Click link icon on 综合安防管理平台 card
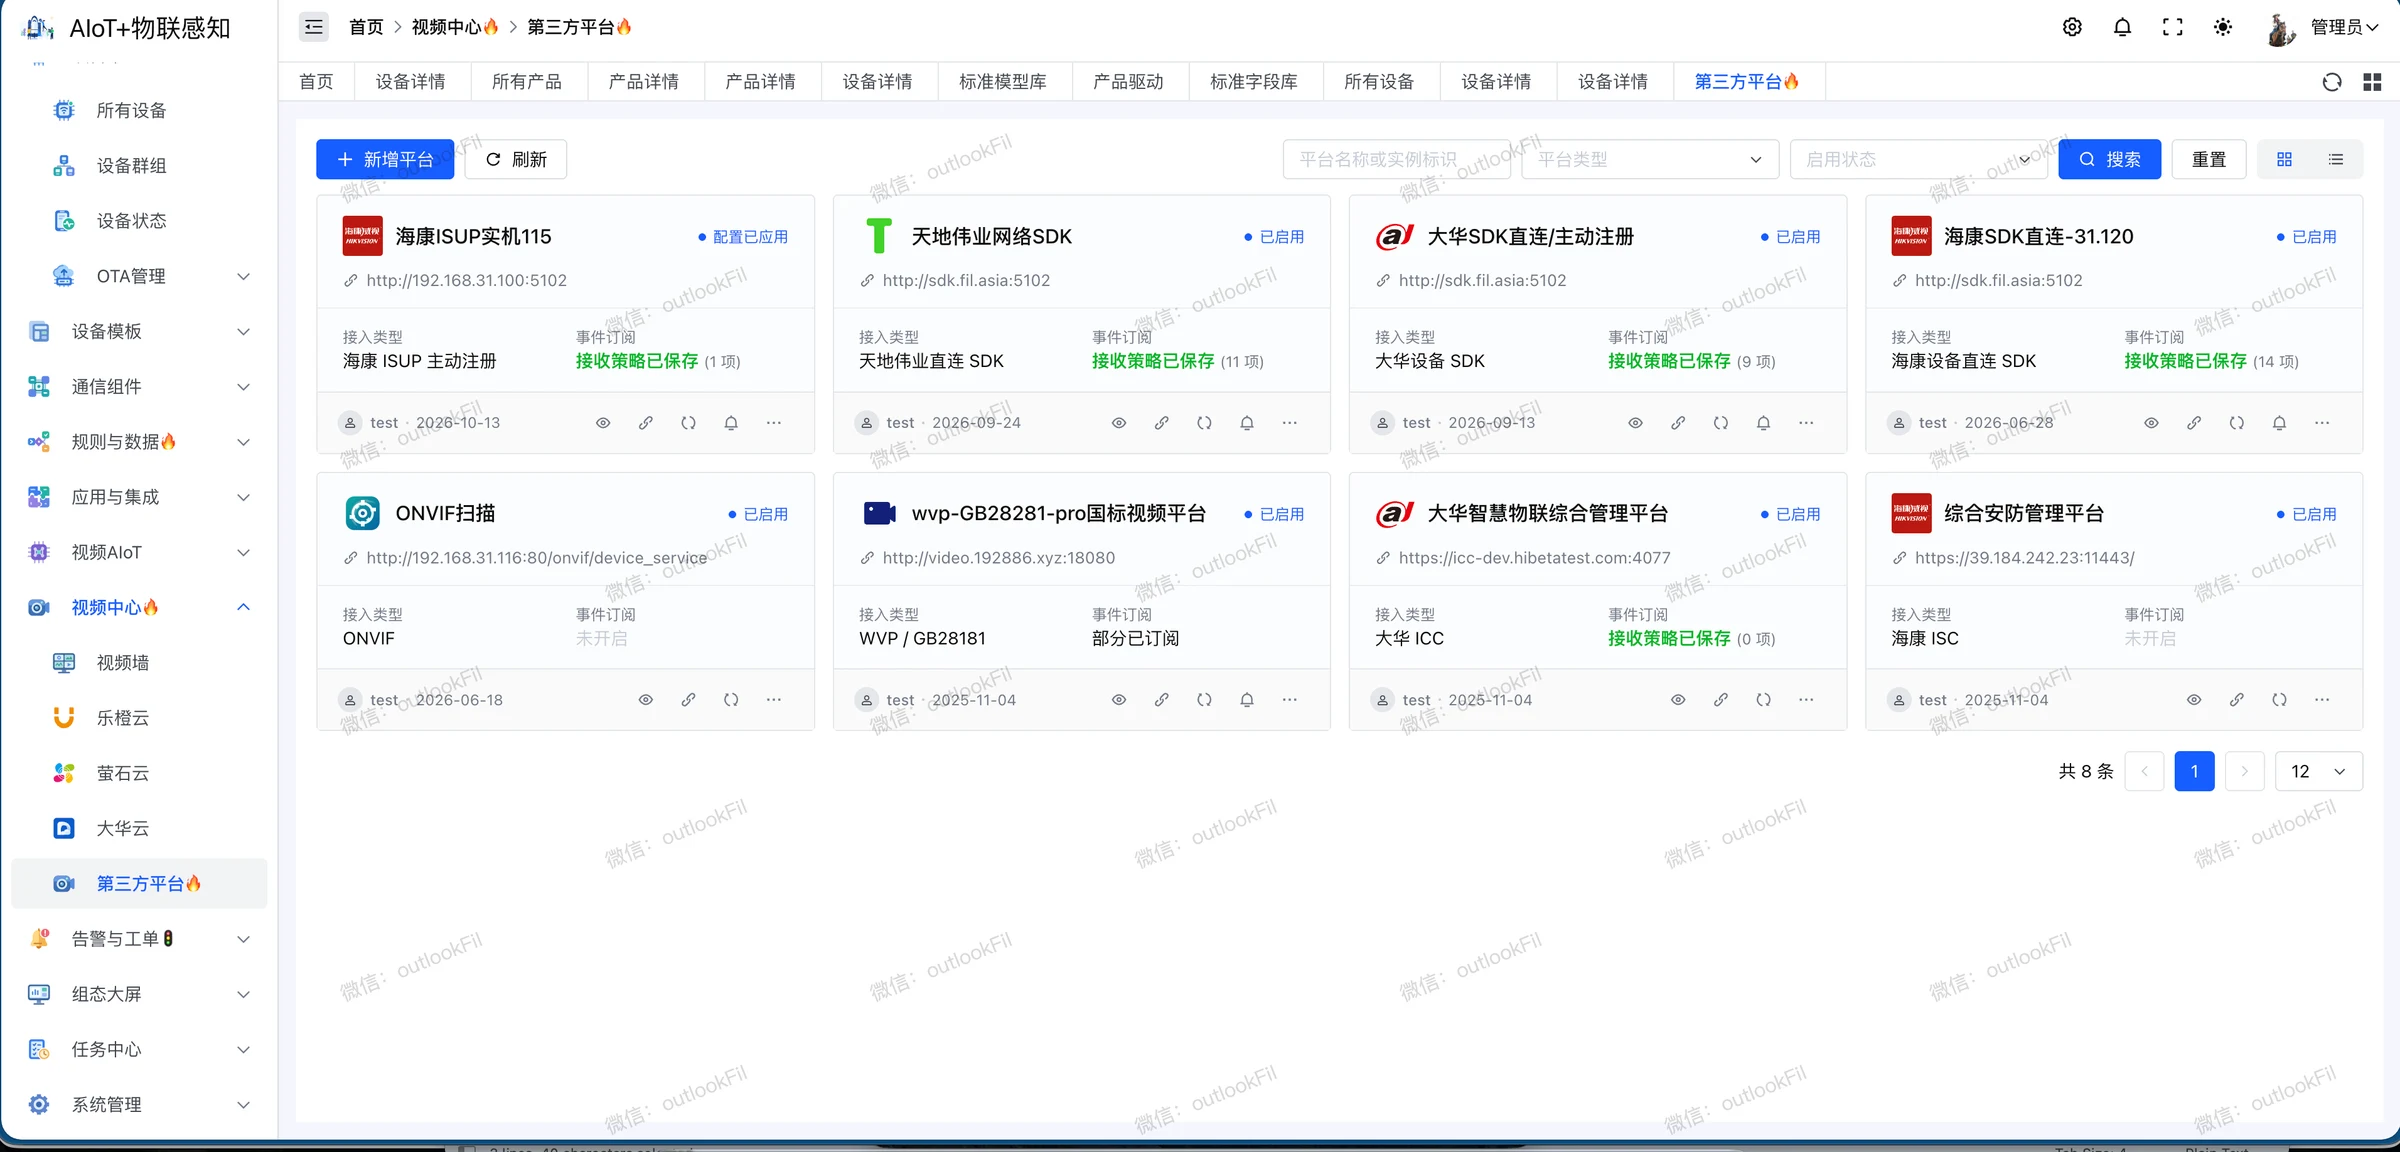This screenshot has height=1152, width=2400. 2237,700
